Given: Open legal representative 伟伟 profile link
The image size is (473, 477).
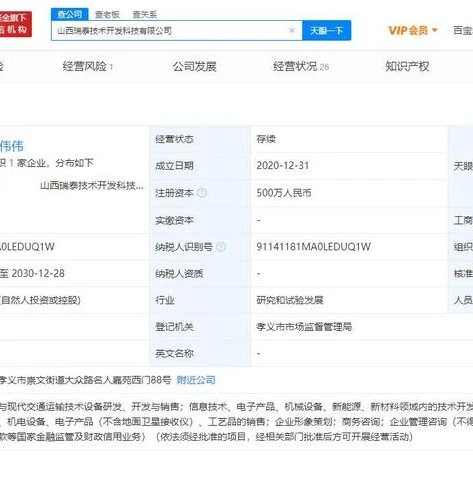Looking at the screenshot, I should click(12, 146).
